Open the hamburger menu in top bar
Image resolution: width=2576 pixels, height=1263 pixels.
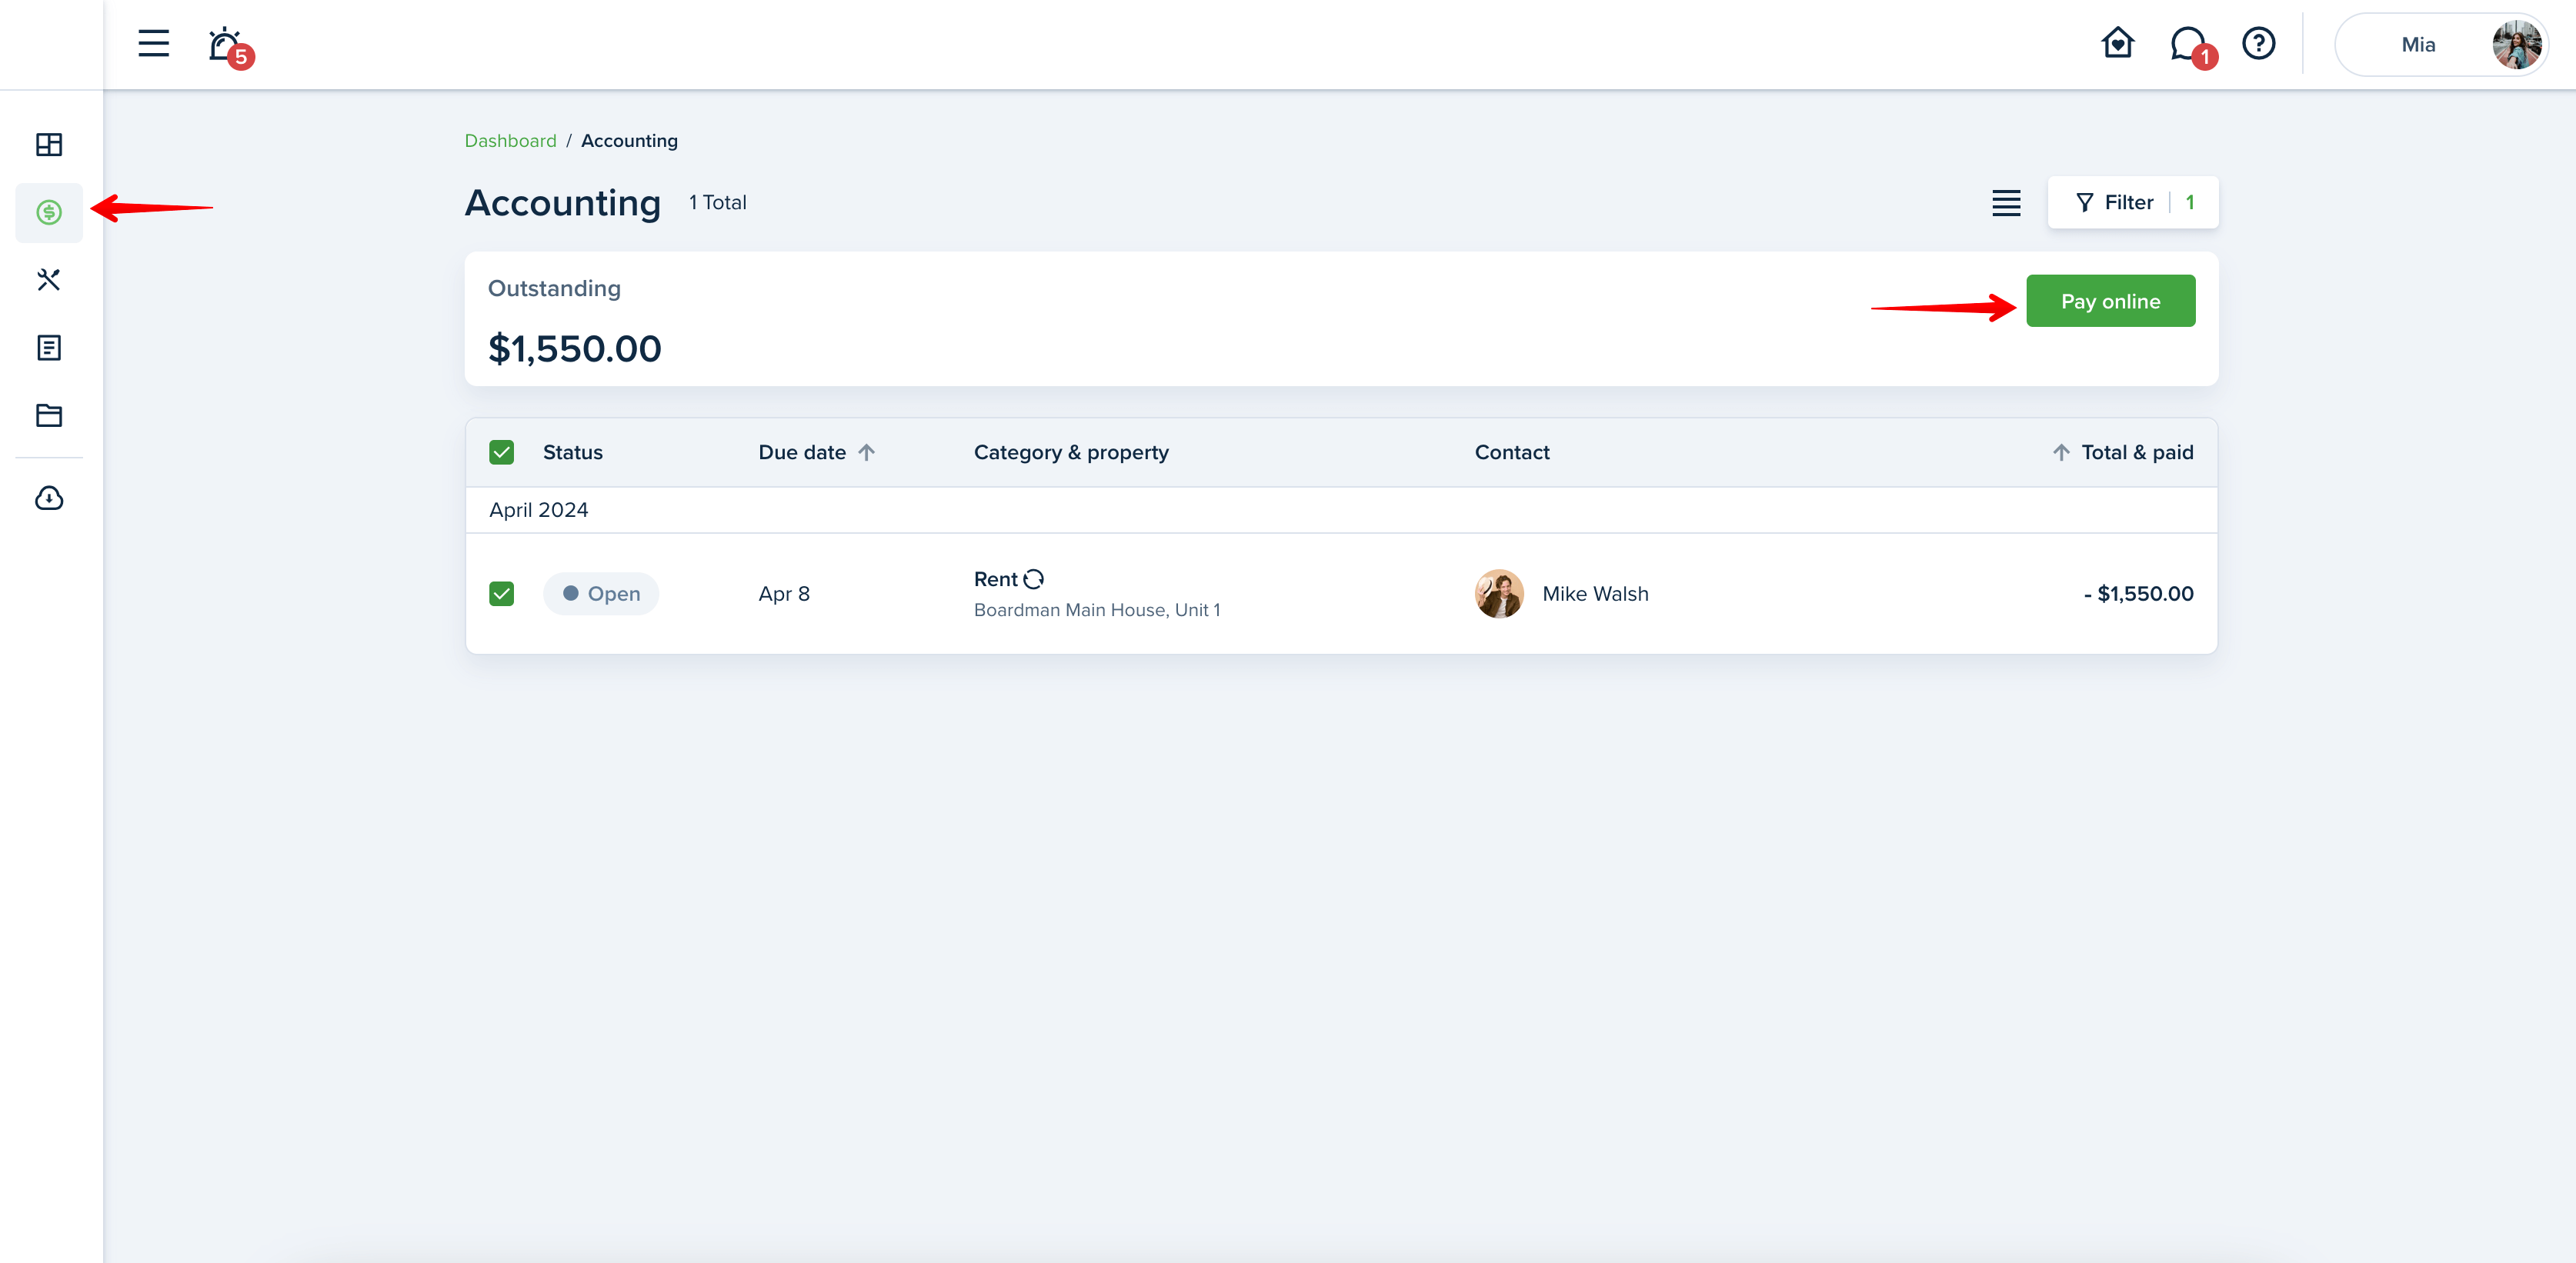coord(153,44)
